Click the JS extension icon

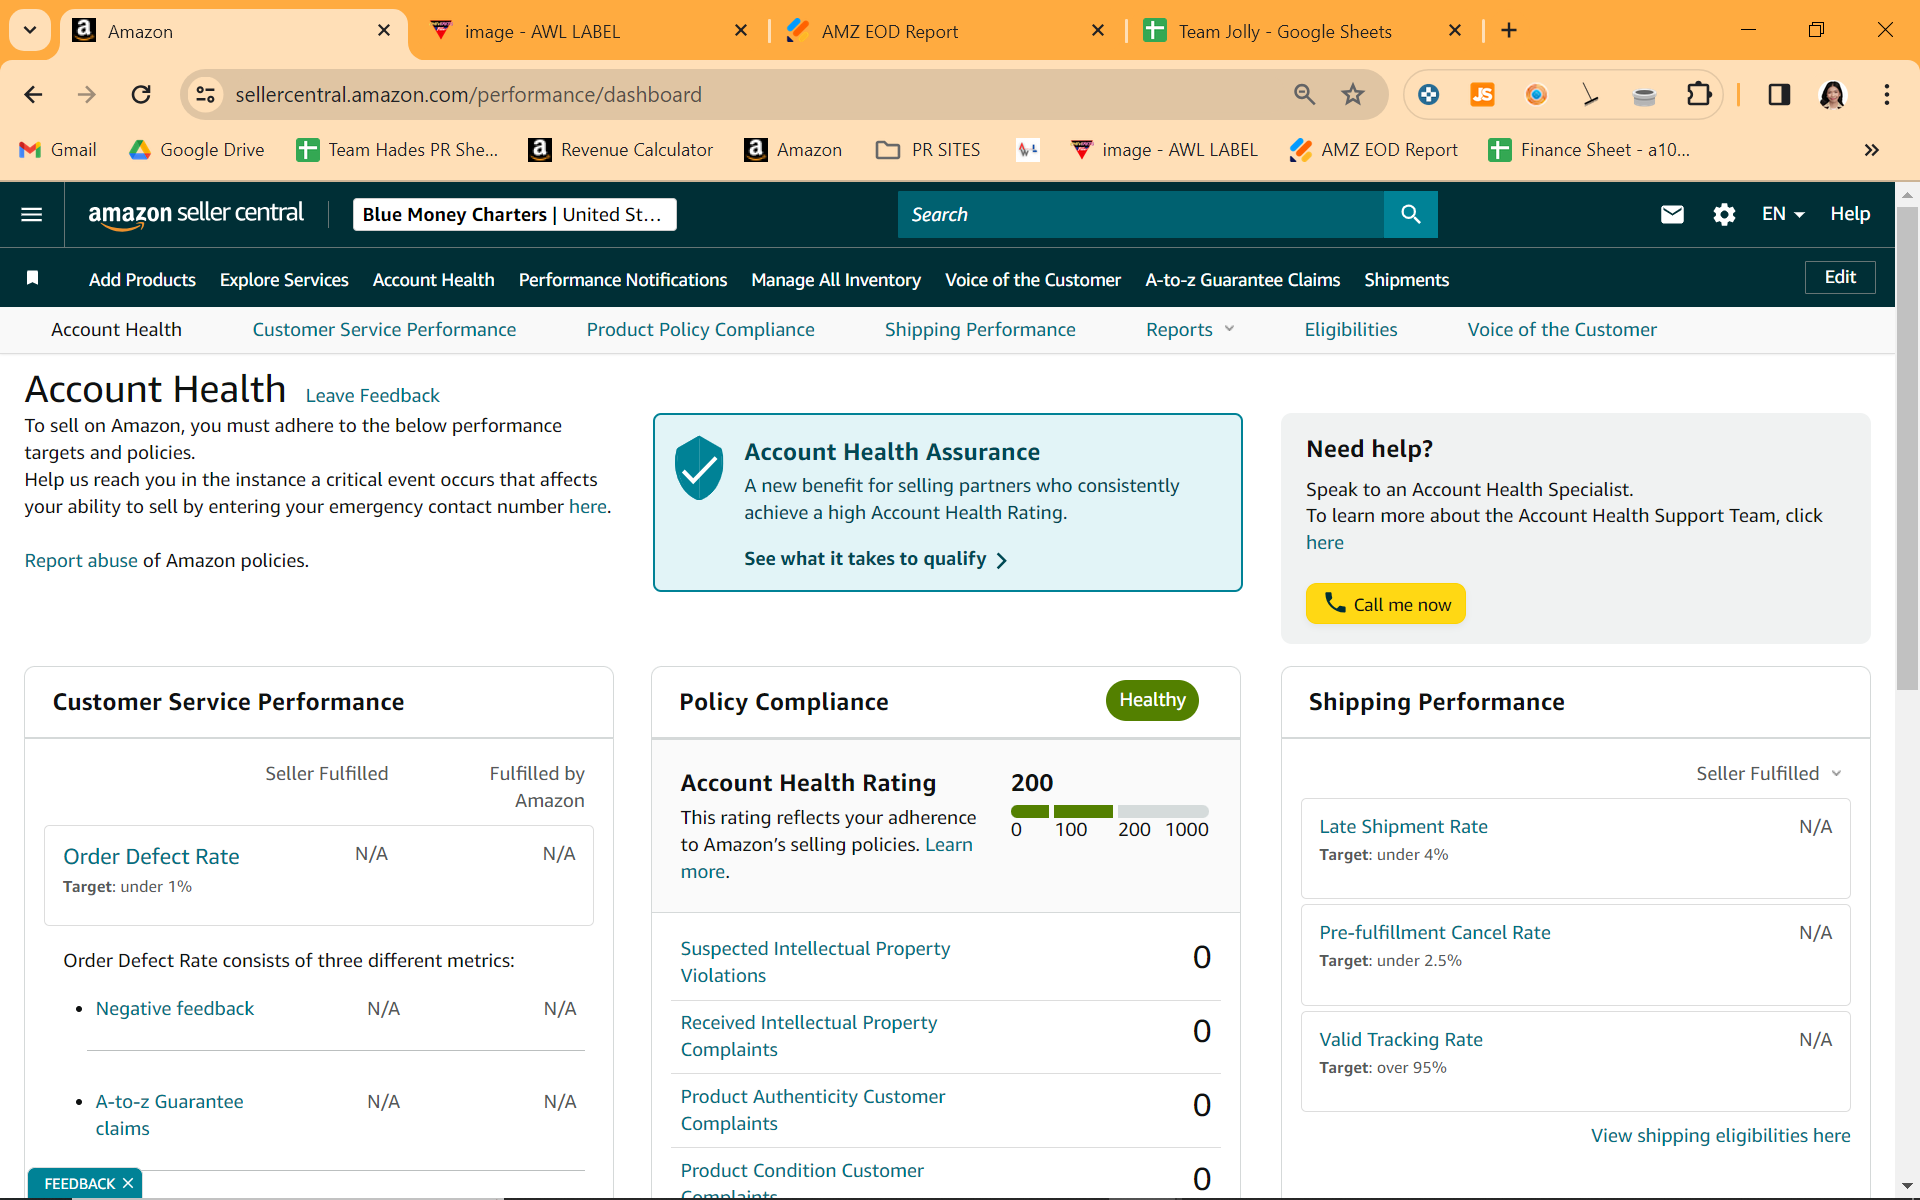1482,94
